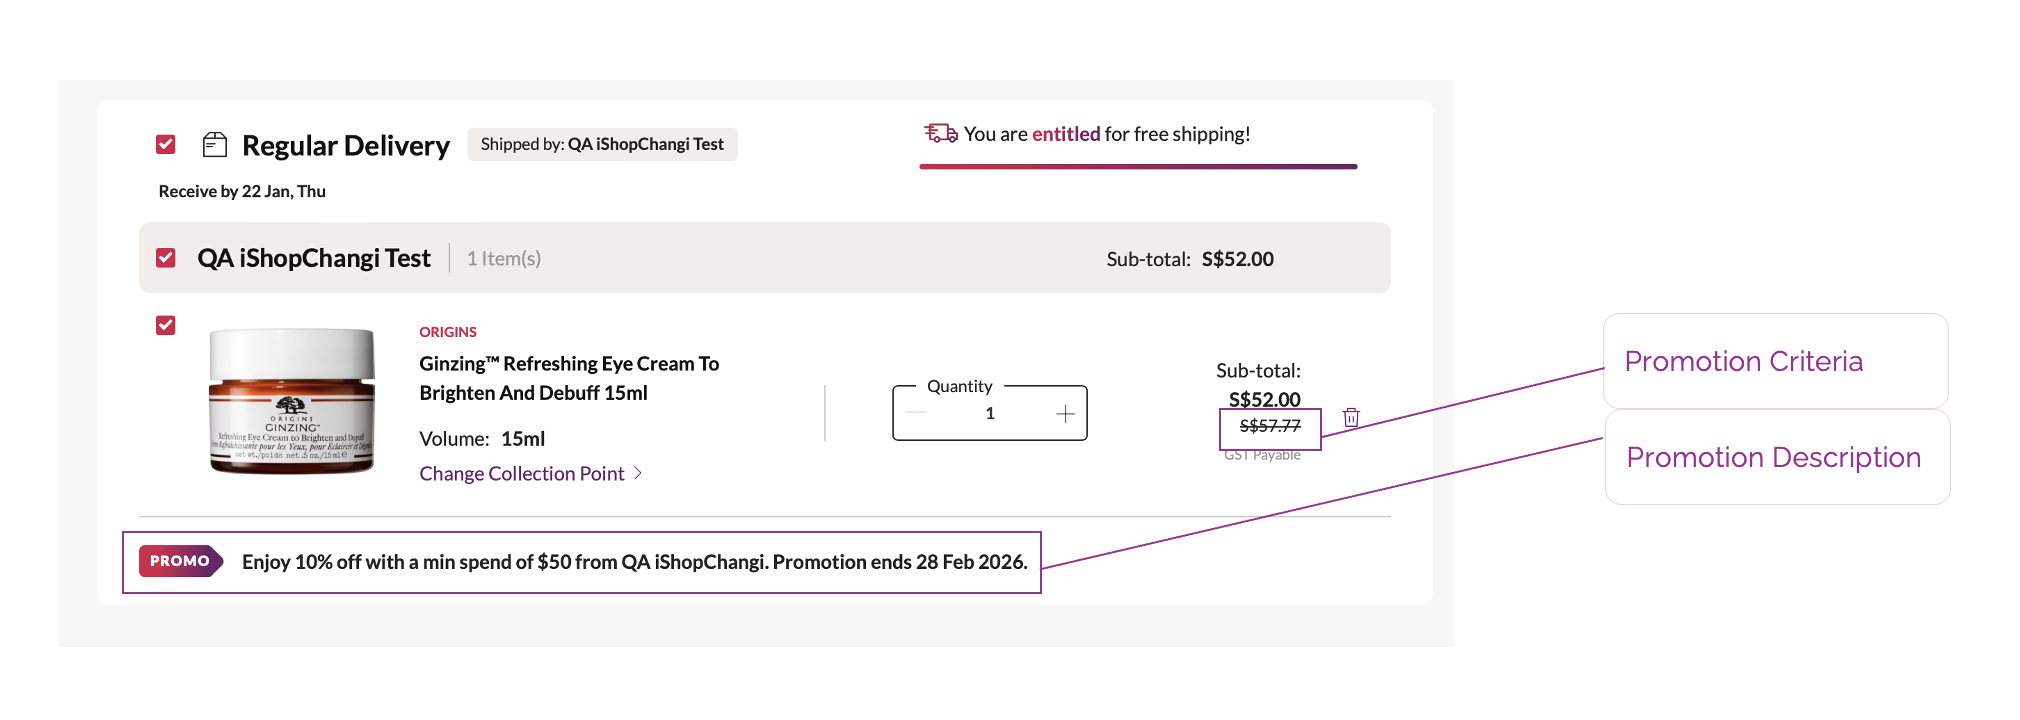
Task: Uncheck the Regular Delivery checkbox
Action: coord(166,145)
